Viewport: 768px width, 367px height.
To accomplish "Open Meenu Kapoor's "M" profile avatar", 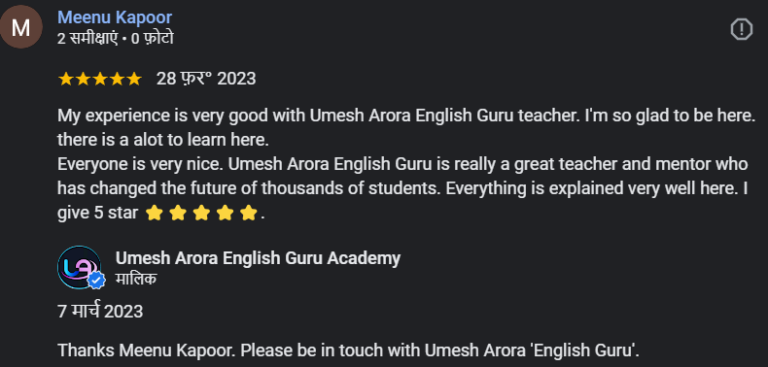I will 21,27.
